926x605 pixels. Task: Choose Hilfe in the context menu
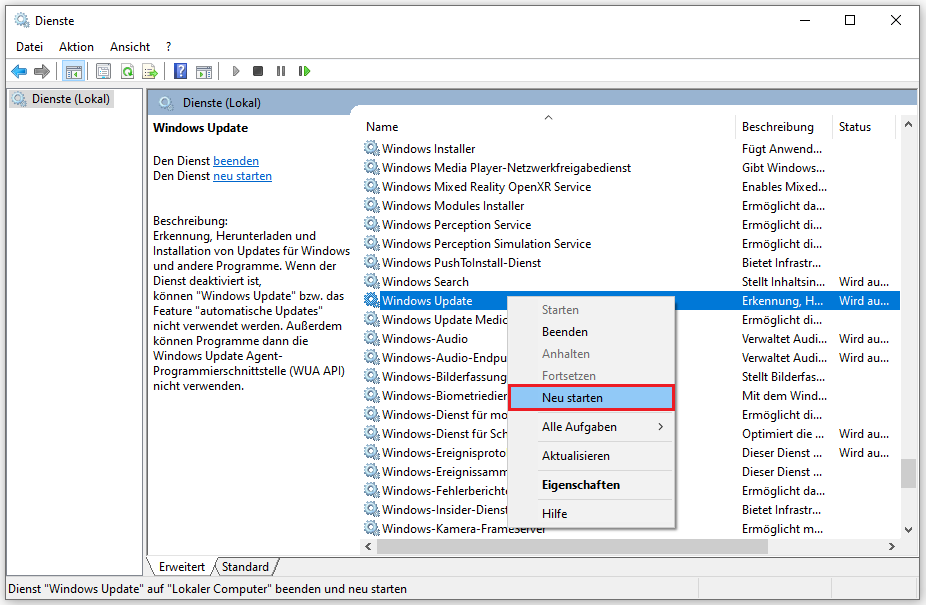(x=591, y=513)
